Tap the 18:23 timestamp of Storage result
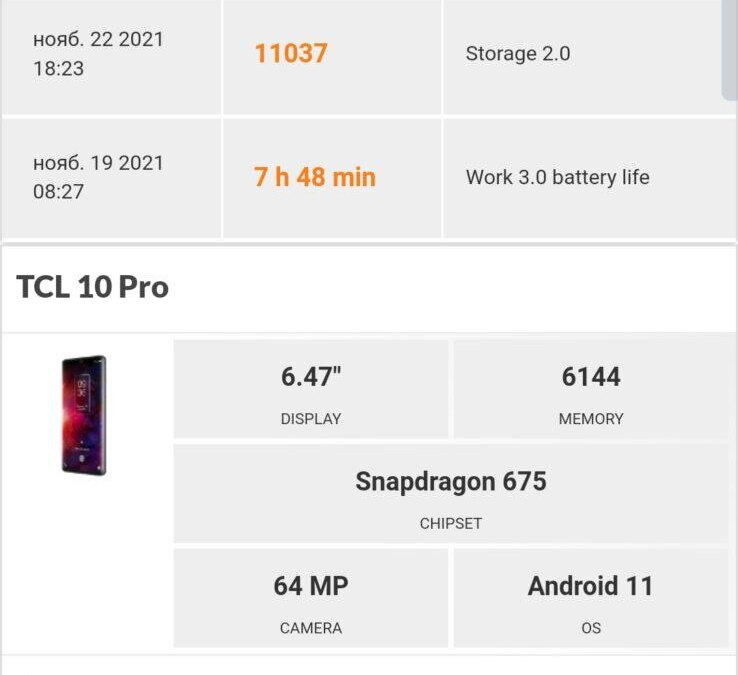This screenshot has width=738, height=675. pos(58,69)
